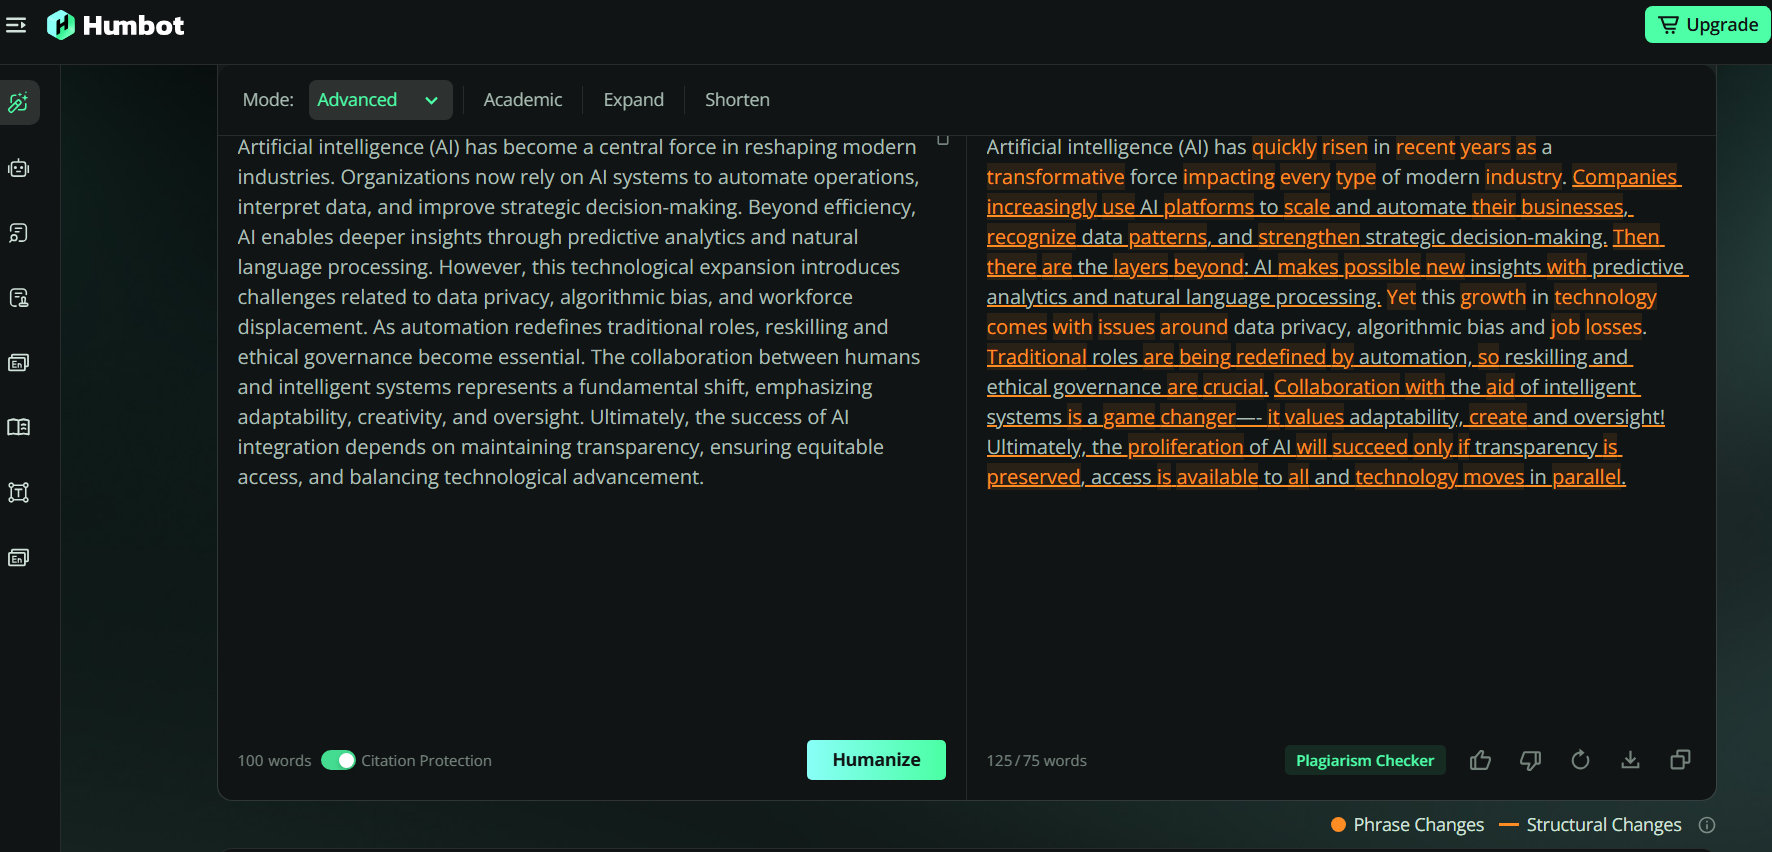
Task: Copy the output text to clipboard
Action: 1680,760
